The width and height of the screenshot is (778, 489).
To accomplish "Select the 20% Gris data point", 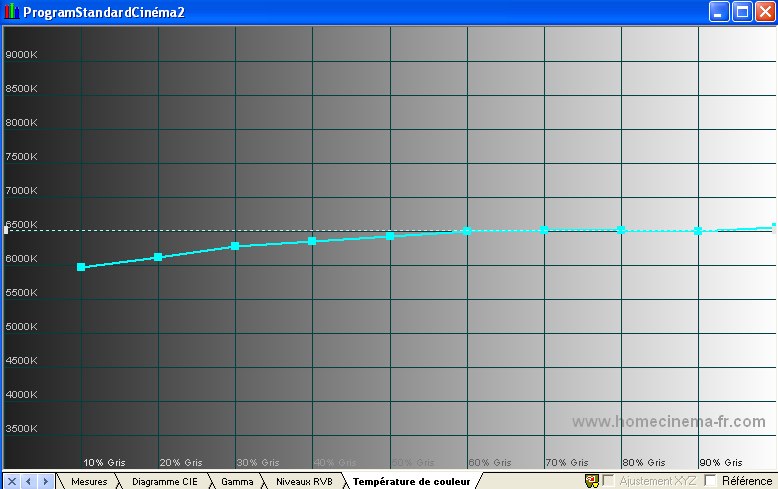I will (158, 256).
